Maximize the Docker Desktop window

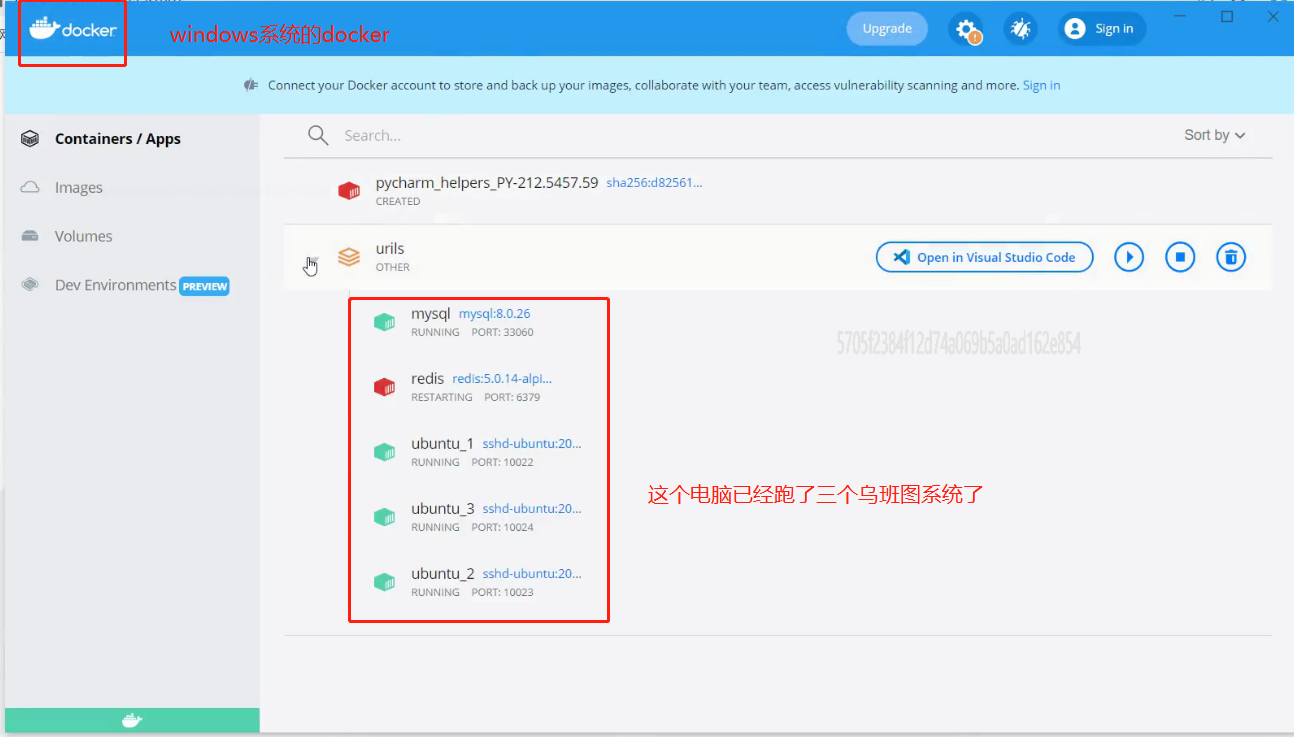coord(1227,17)
